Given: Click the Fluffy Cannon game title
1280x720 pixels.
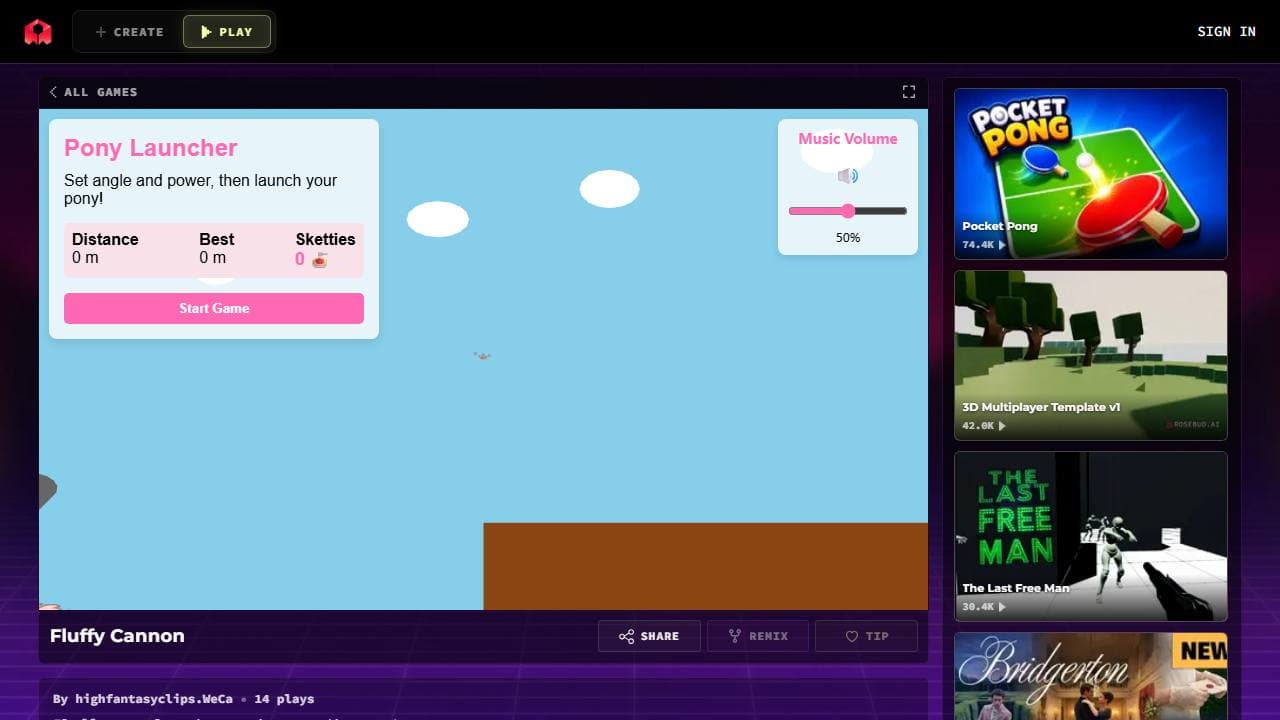Looking at the screenshot, I should point(117,636).
